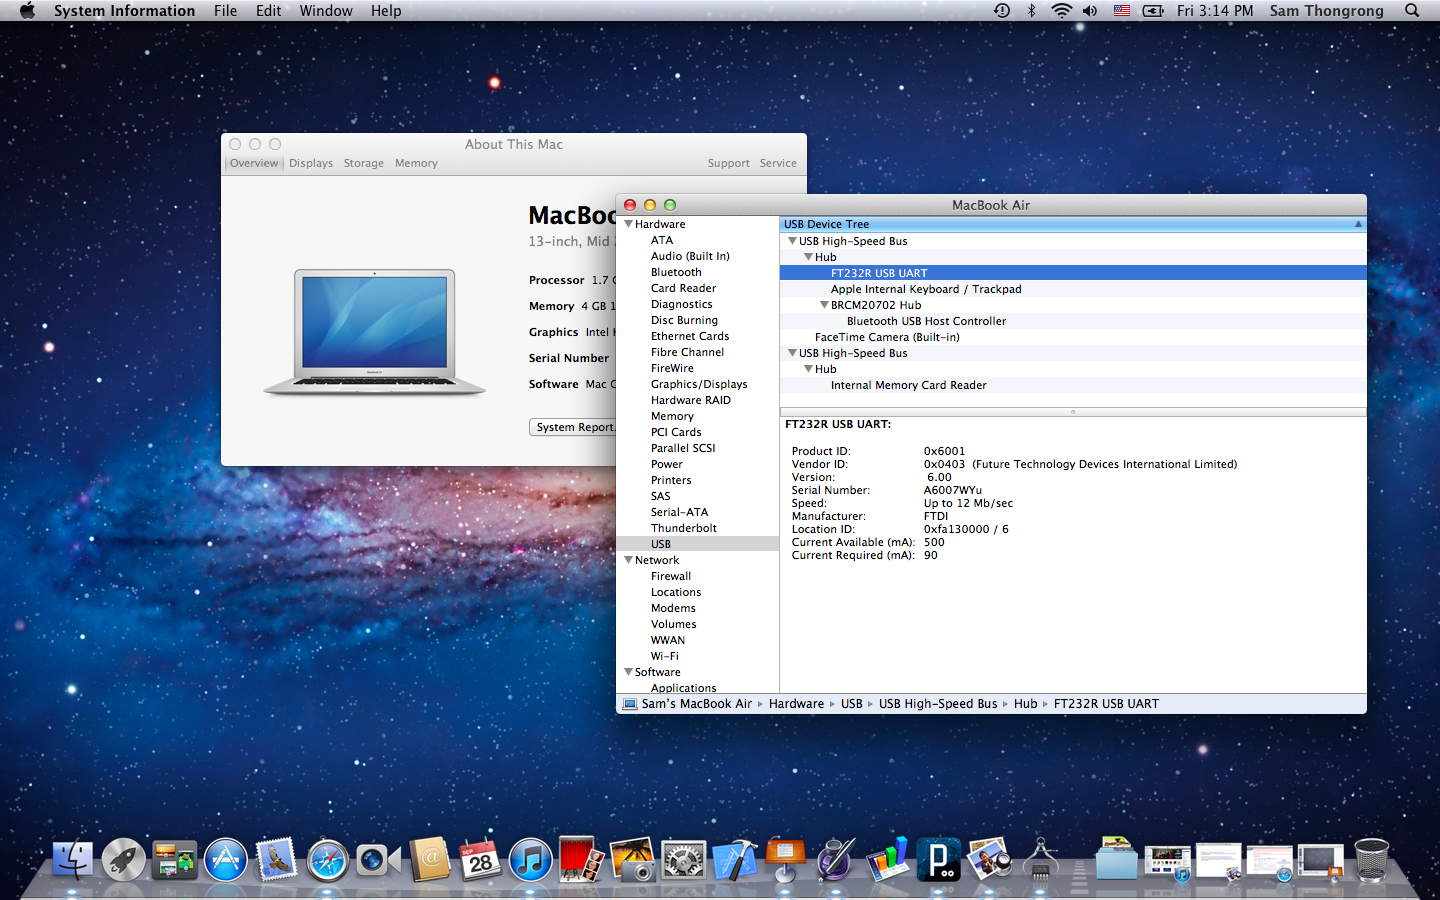Select Wi-Fi under Network
Image resolution: width=1440 pixels, height=900 pixels.
tap(665, 656)
